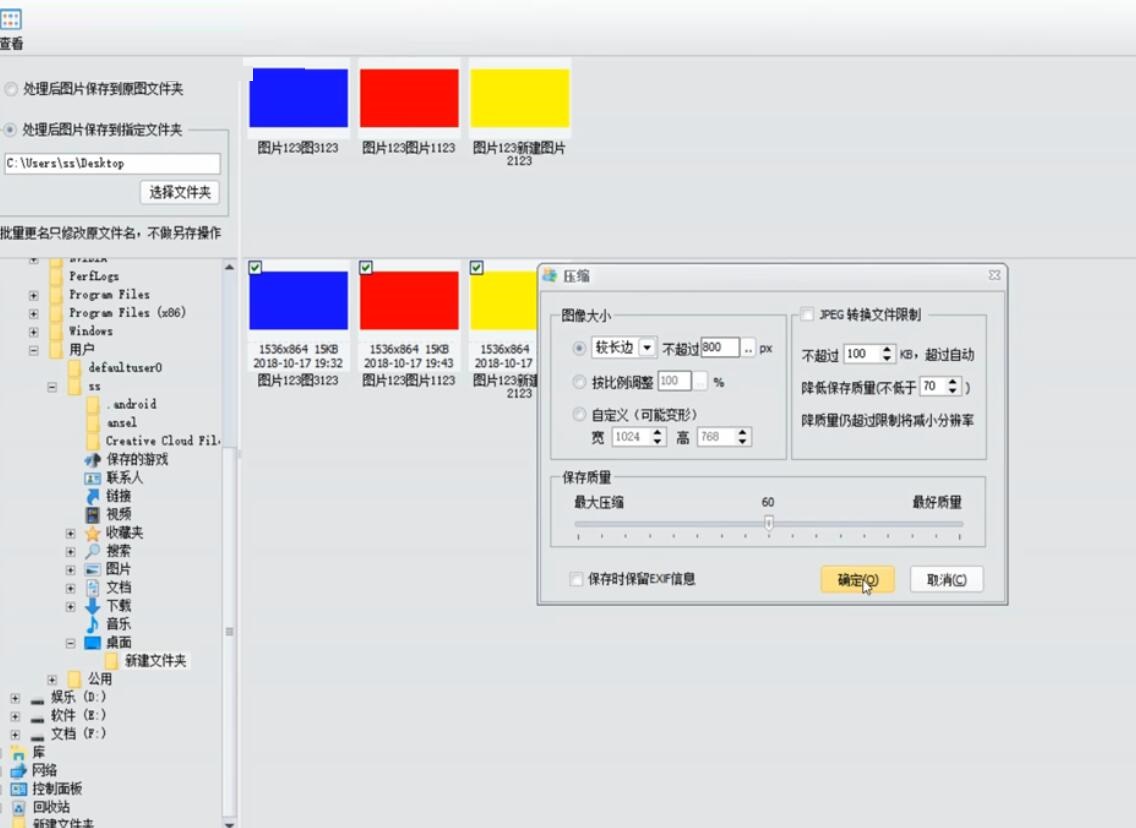Image resolution: width=1136 pixels, height=828 pixels.
Task: Close the 压缩 dialog
Action: [994, 275]
